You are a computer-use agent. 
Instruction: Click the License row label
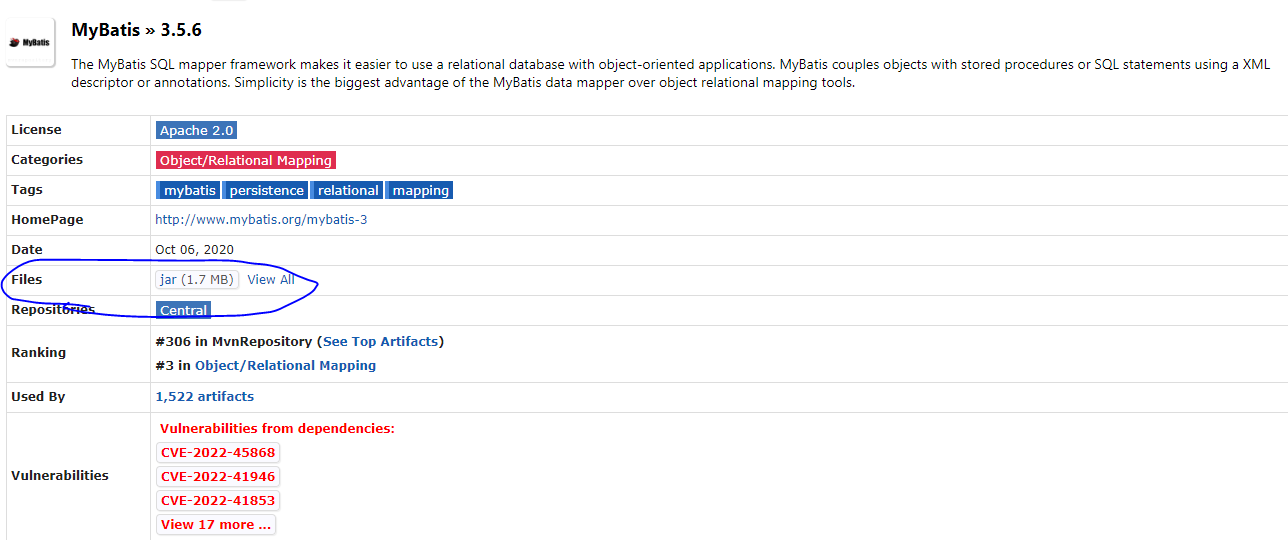[x=36, y=129]
